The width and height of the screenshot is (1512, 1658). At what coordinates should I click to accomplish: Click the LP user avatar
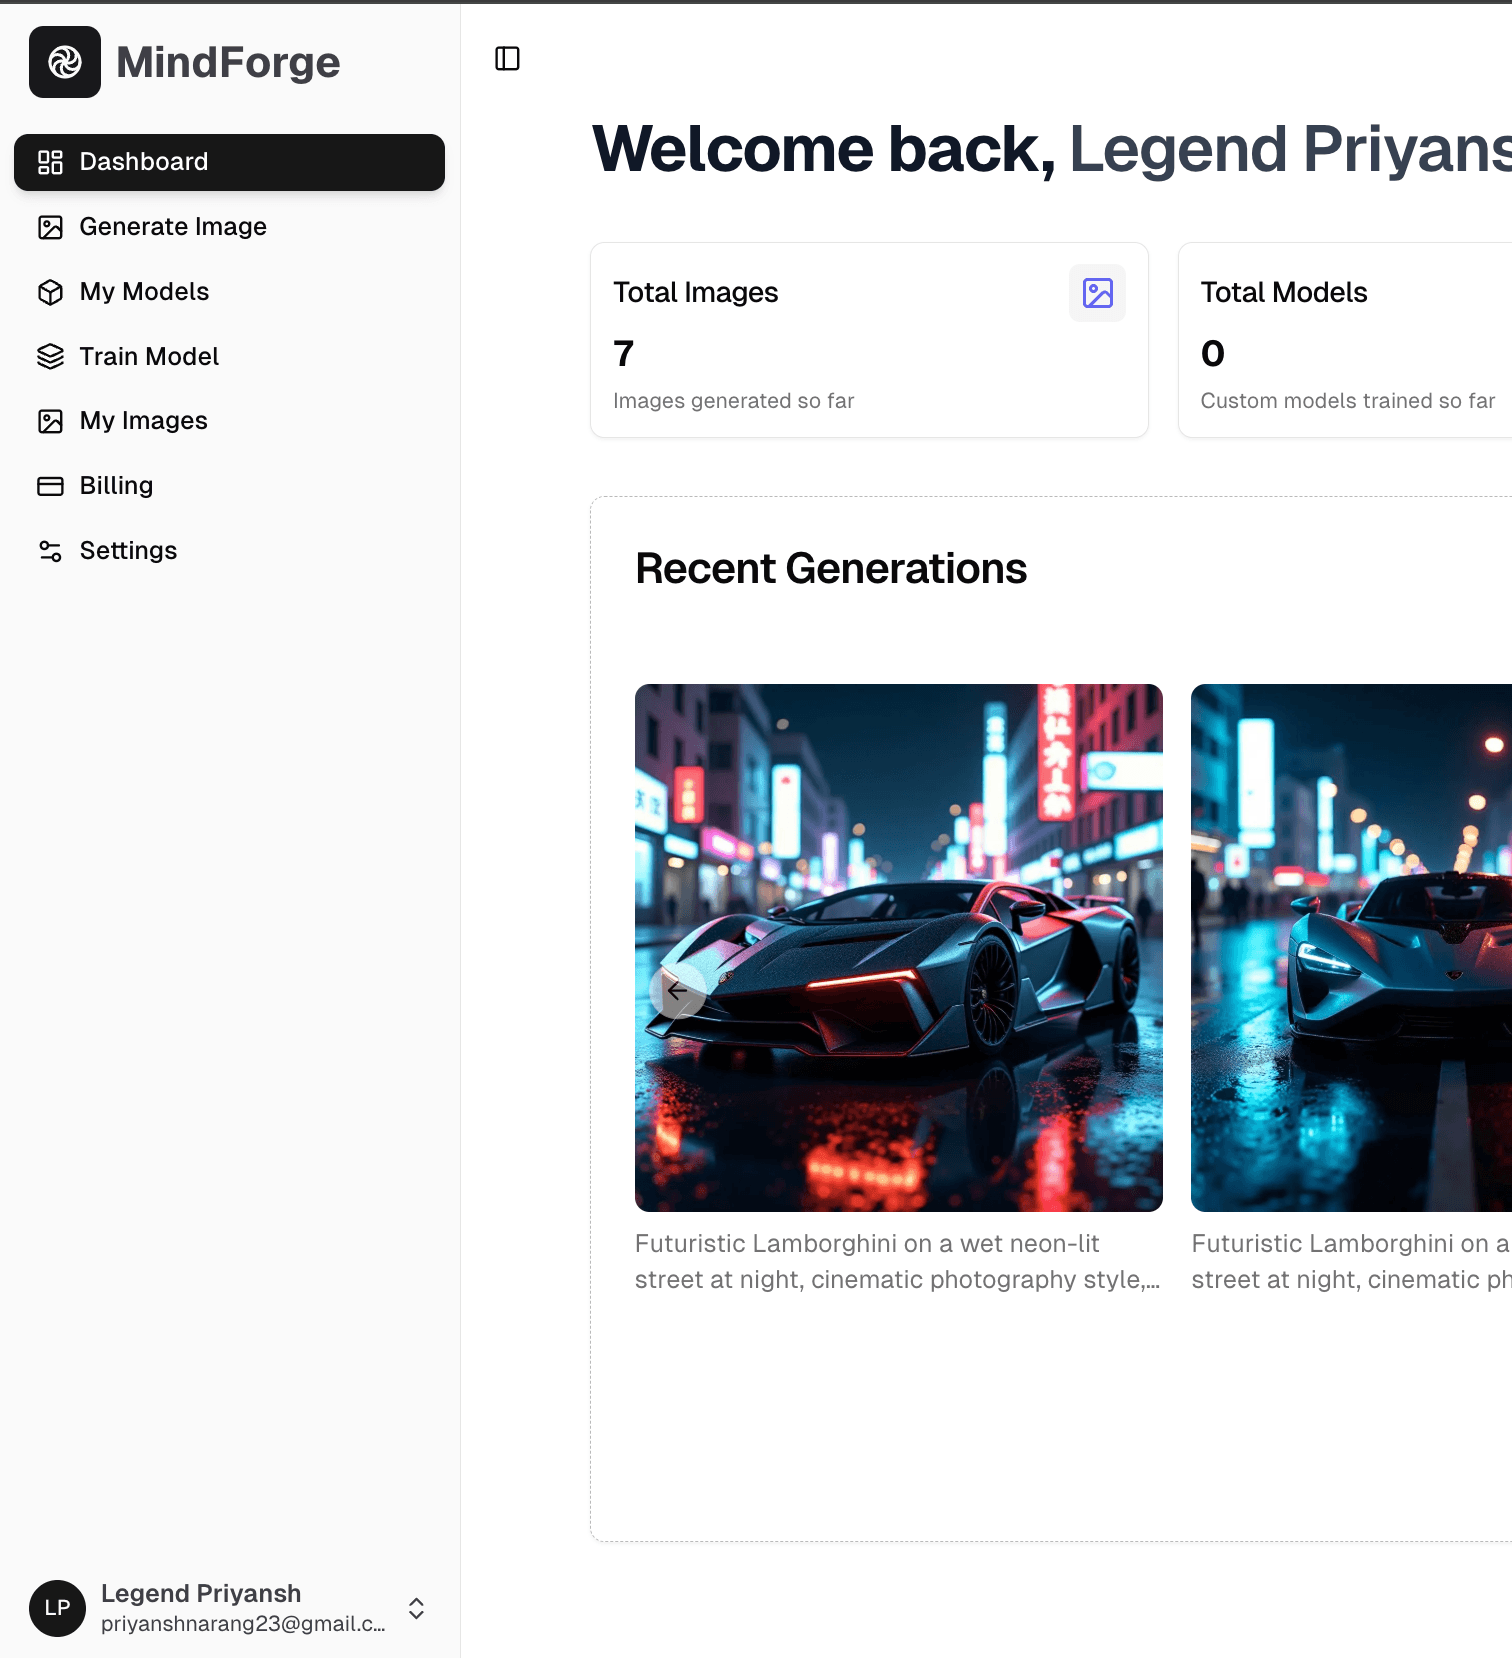[57, 1608]
